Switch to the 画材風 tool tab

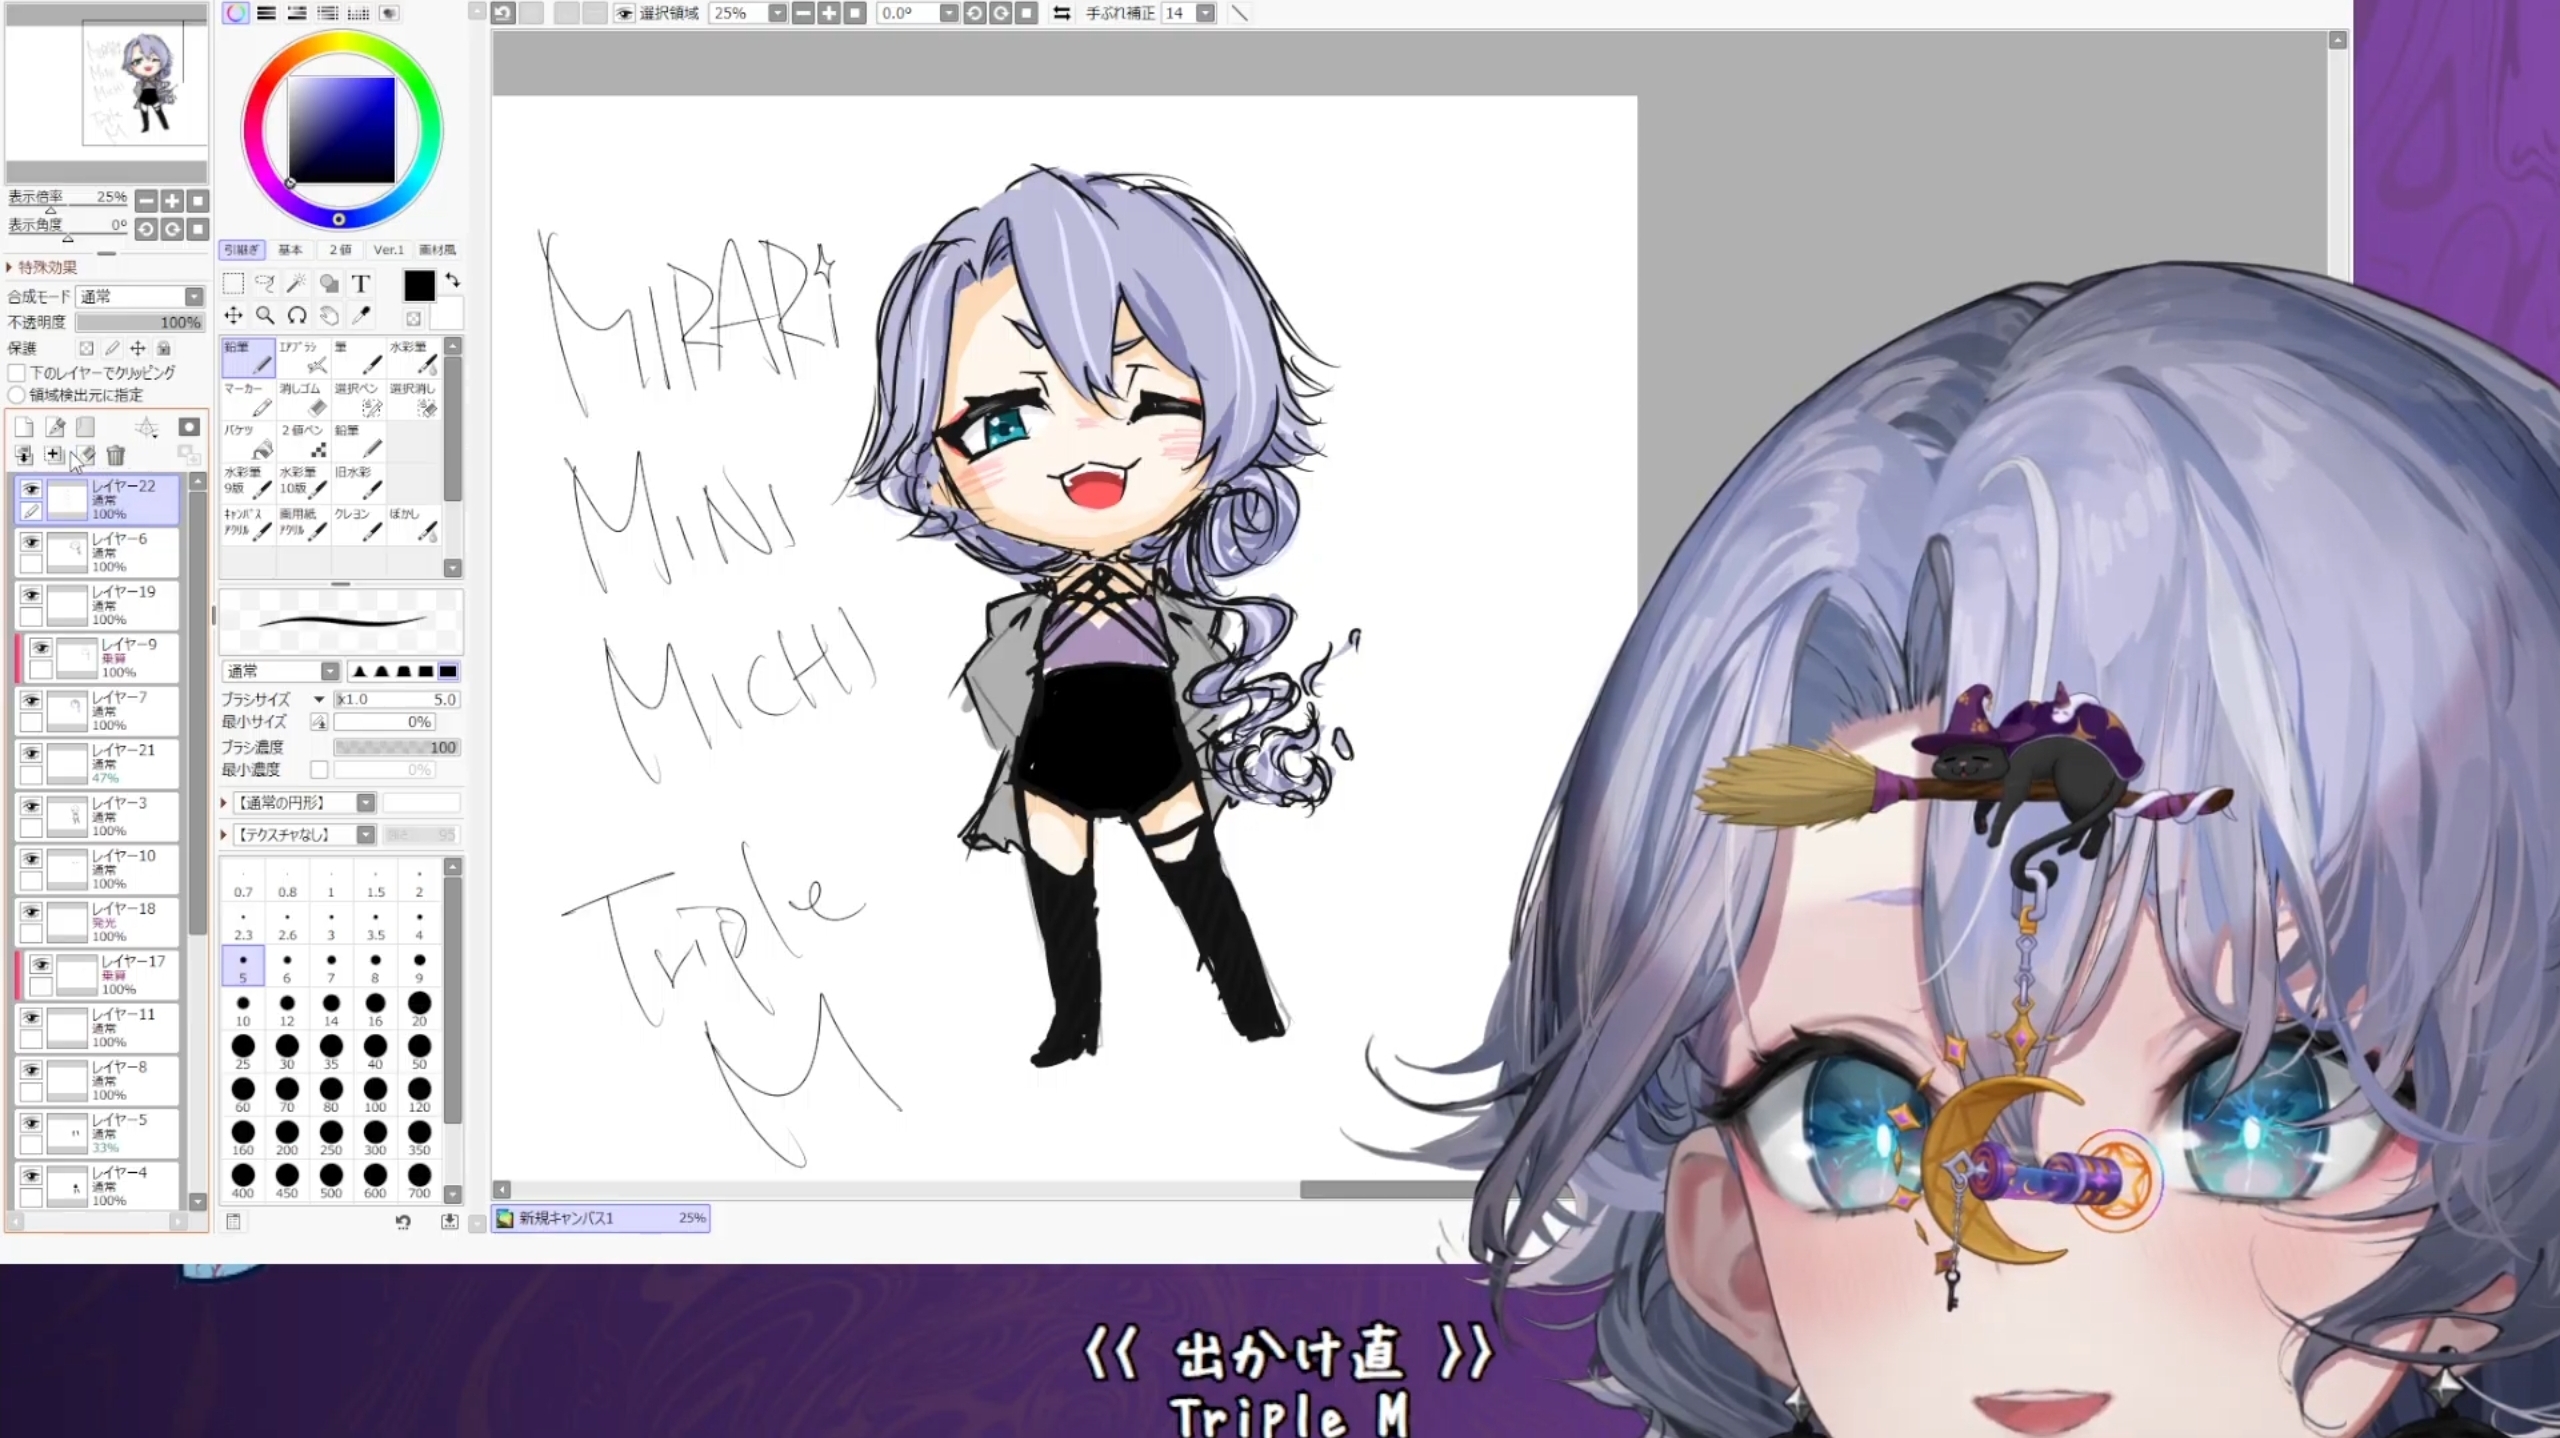point(437,250)
